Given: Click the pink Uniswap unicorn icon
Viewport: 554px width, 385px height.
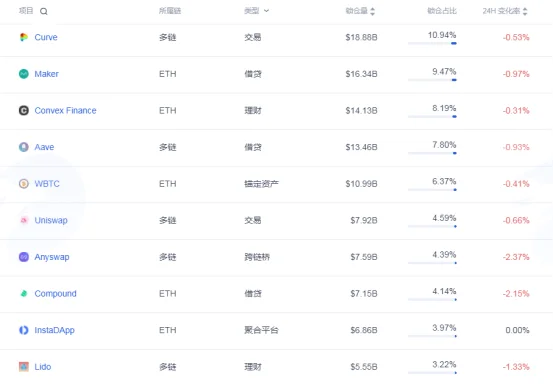Looking at the screenshot, I should (24, 220).
